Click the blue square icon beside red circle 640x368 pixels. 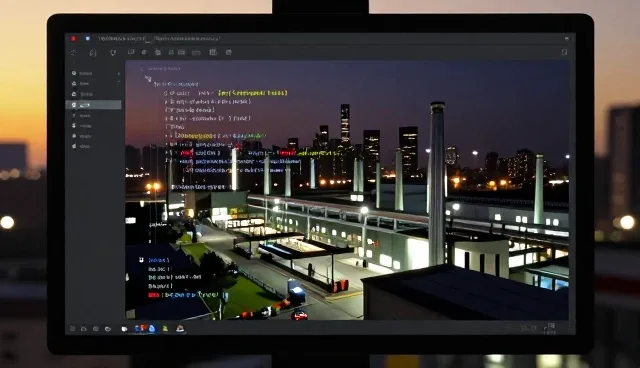point(87,38)
